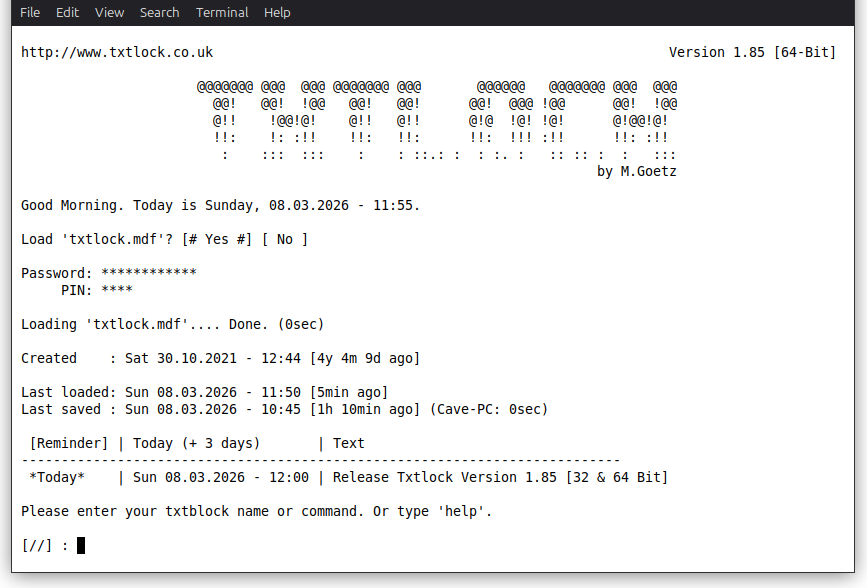Click the 'Good Morning. Today is Sunday' line

[221, 205]
